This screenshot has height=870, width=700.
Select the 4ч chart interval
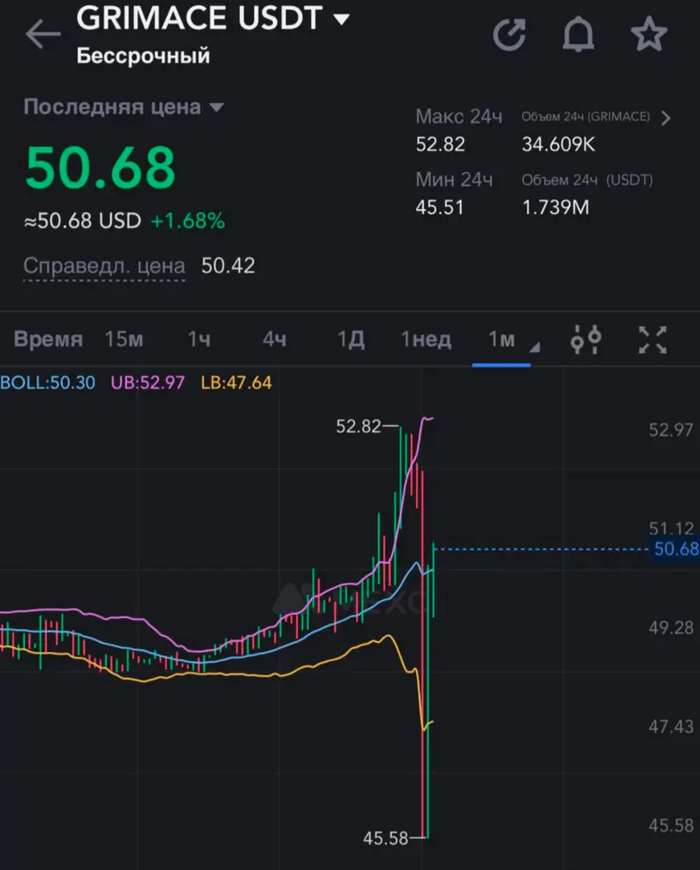pos(275,340)
